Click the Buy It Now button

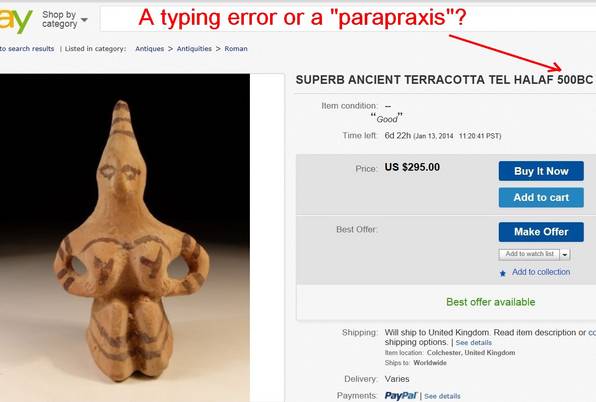click(x=541, y=171)
